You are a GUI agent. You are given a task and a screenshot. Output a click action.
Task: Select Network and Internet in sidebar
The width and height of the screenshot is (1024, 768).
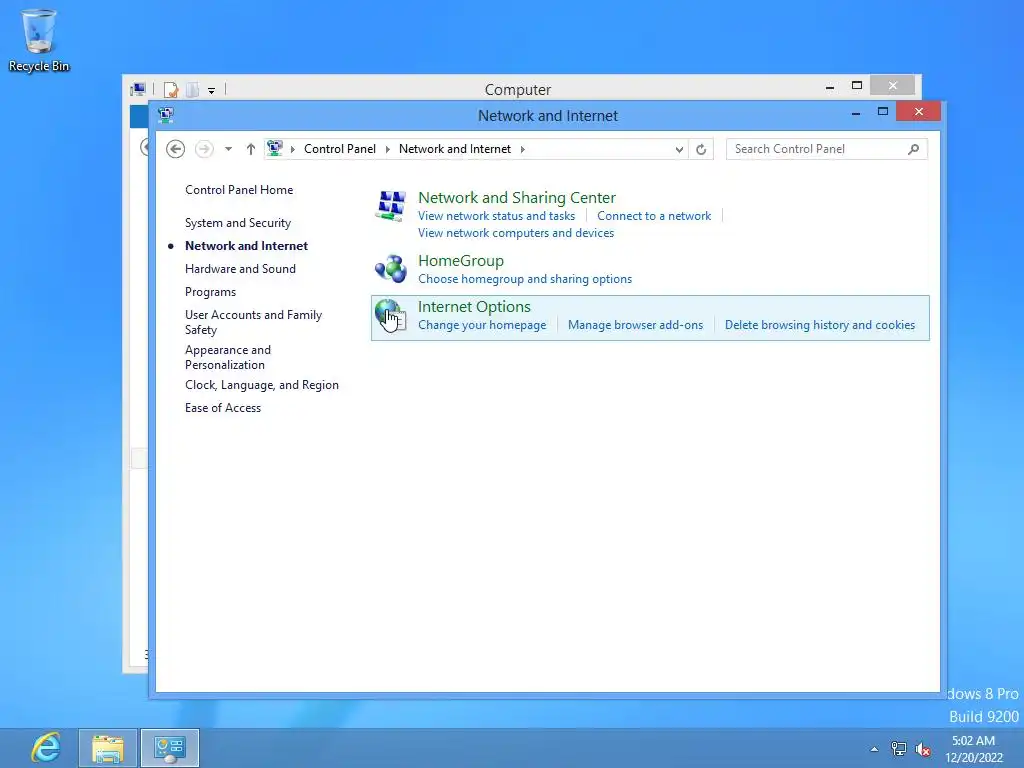(246, 246)
